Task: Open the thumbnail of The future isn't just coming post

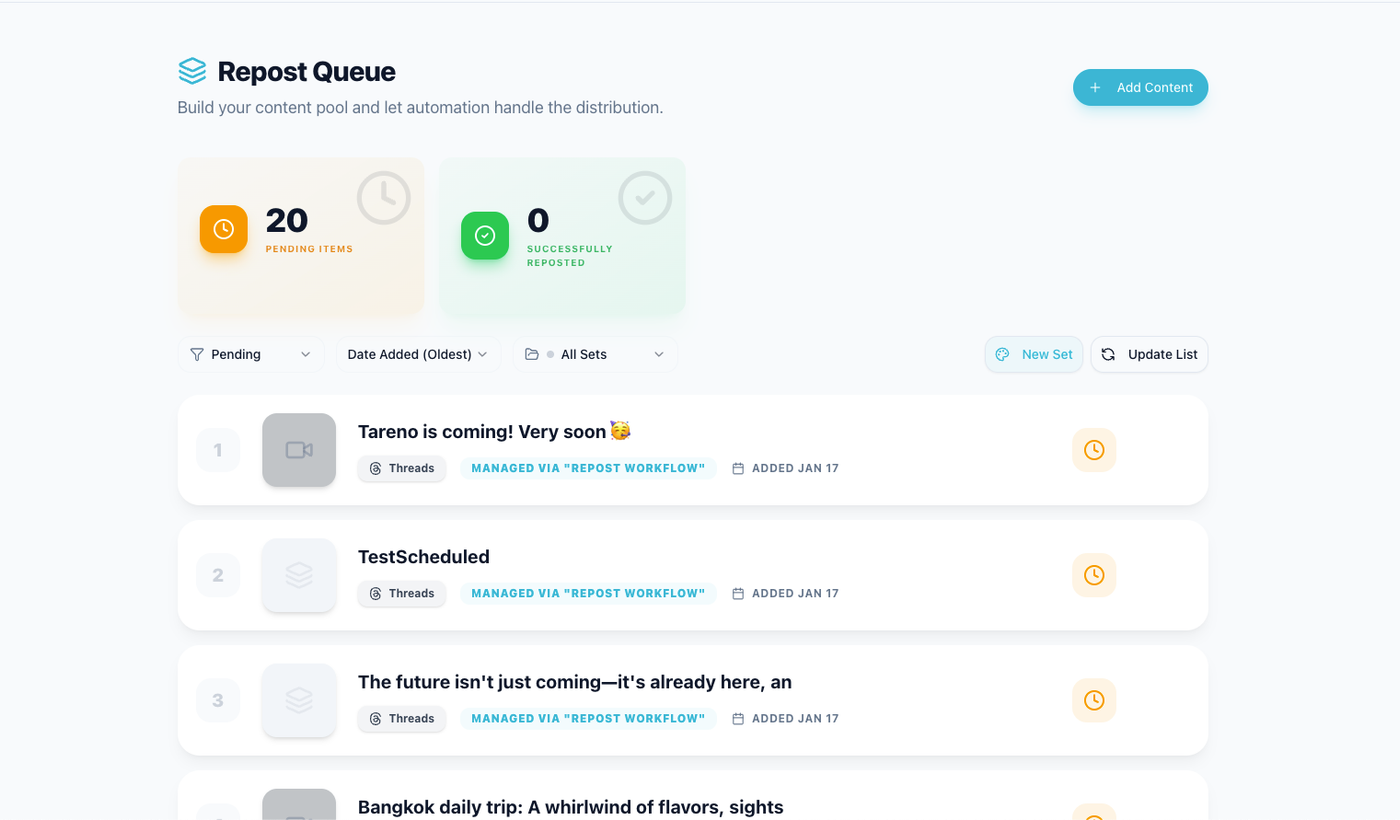Action: coord(299,700)
